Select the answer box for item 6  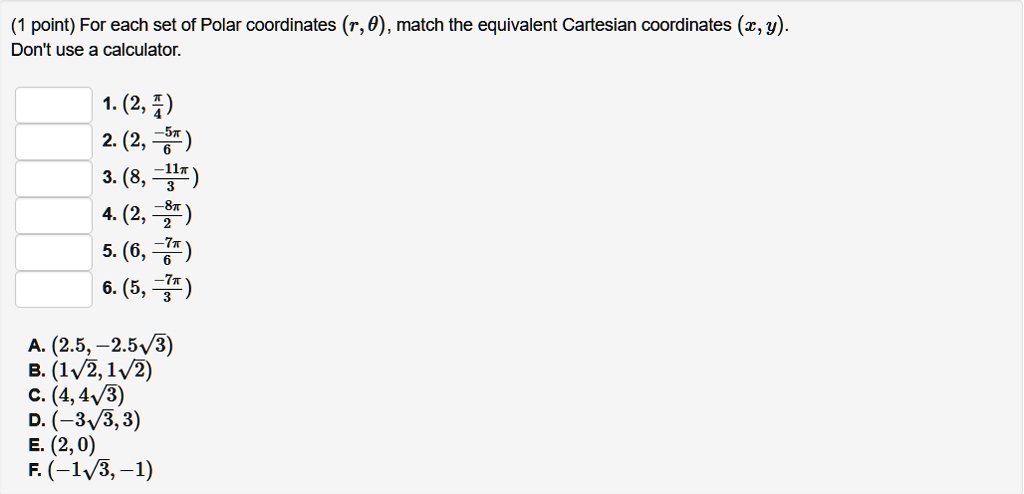(54, 289)
